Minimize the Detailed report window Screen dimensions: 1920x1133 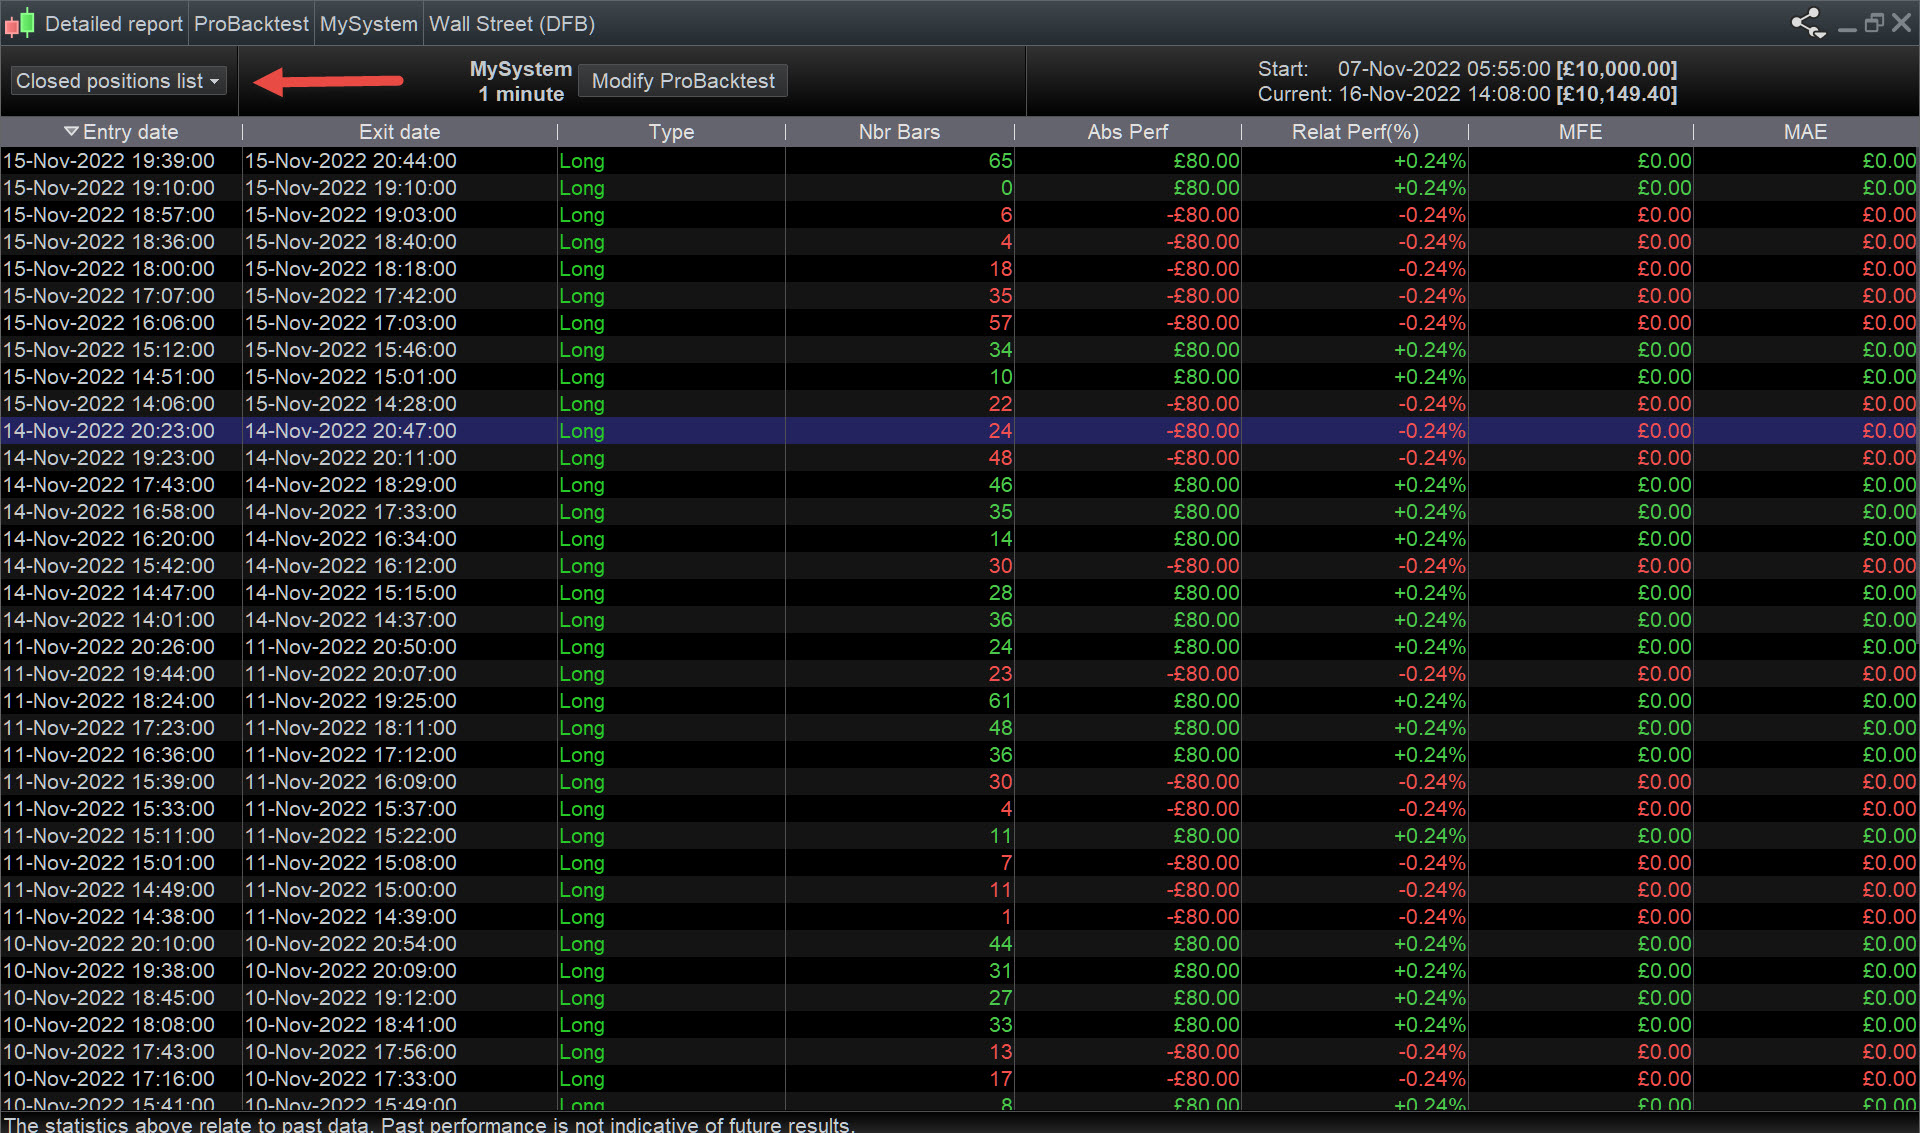point(1847,26)
